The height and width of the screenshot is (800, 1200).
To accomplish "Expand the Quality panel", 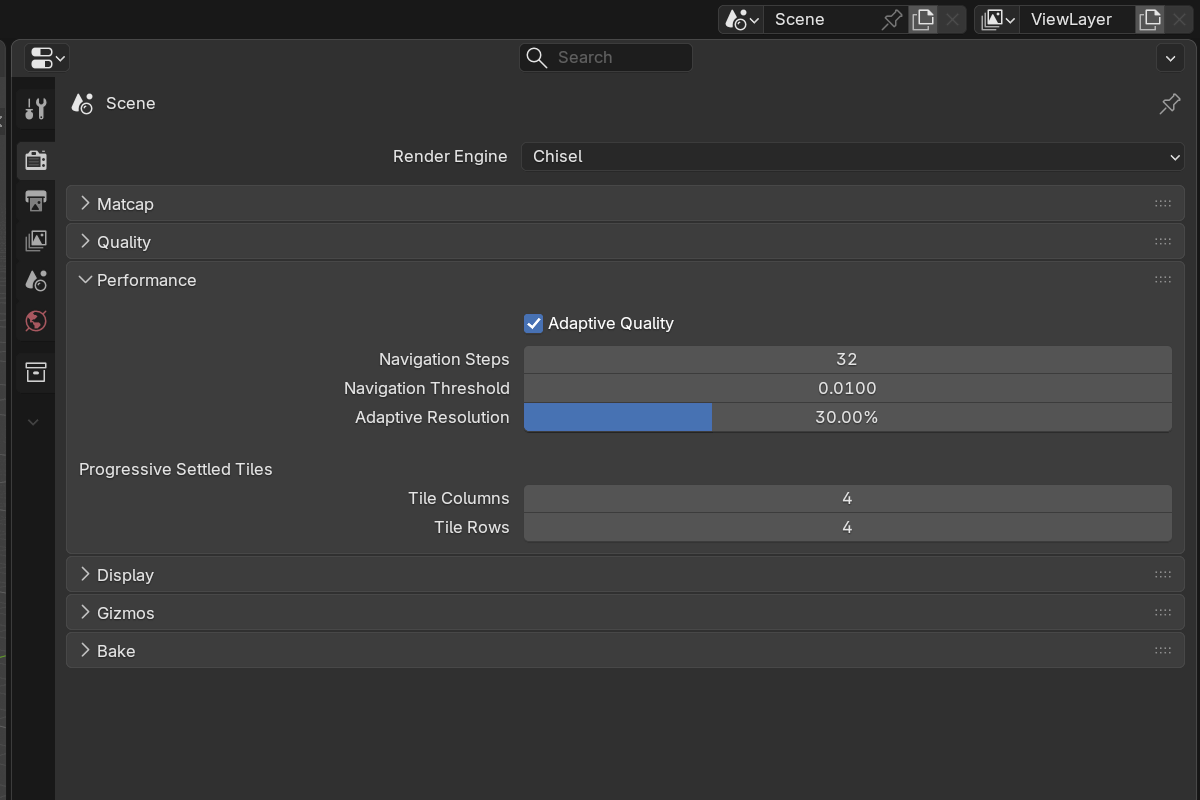I will (x=625, y=242).
